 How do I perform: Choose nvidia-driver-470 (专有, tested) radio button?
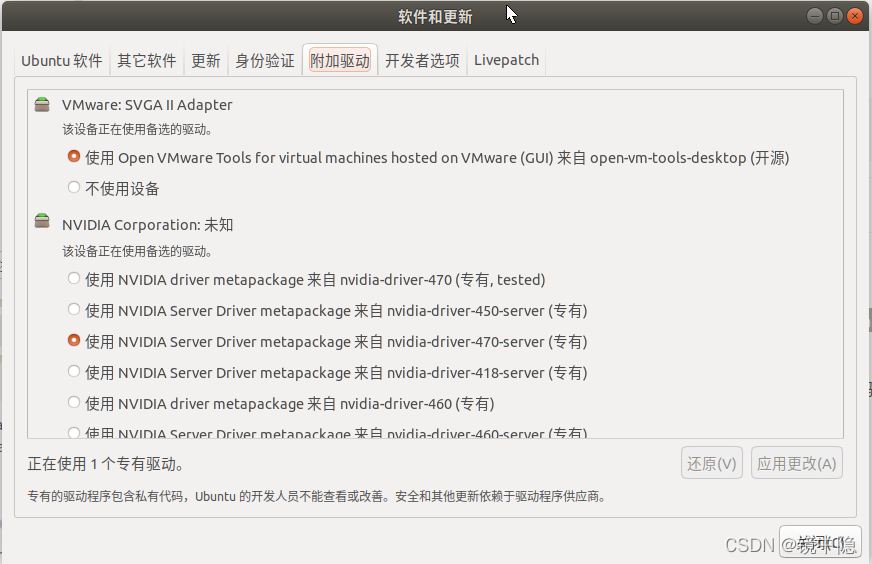pos(73,278)
